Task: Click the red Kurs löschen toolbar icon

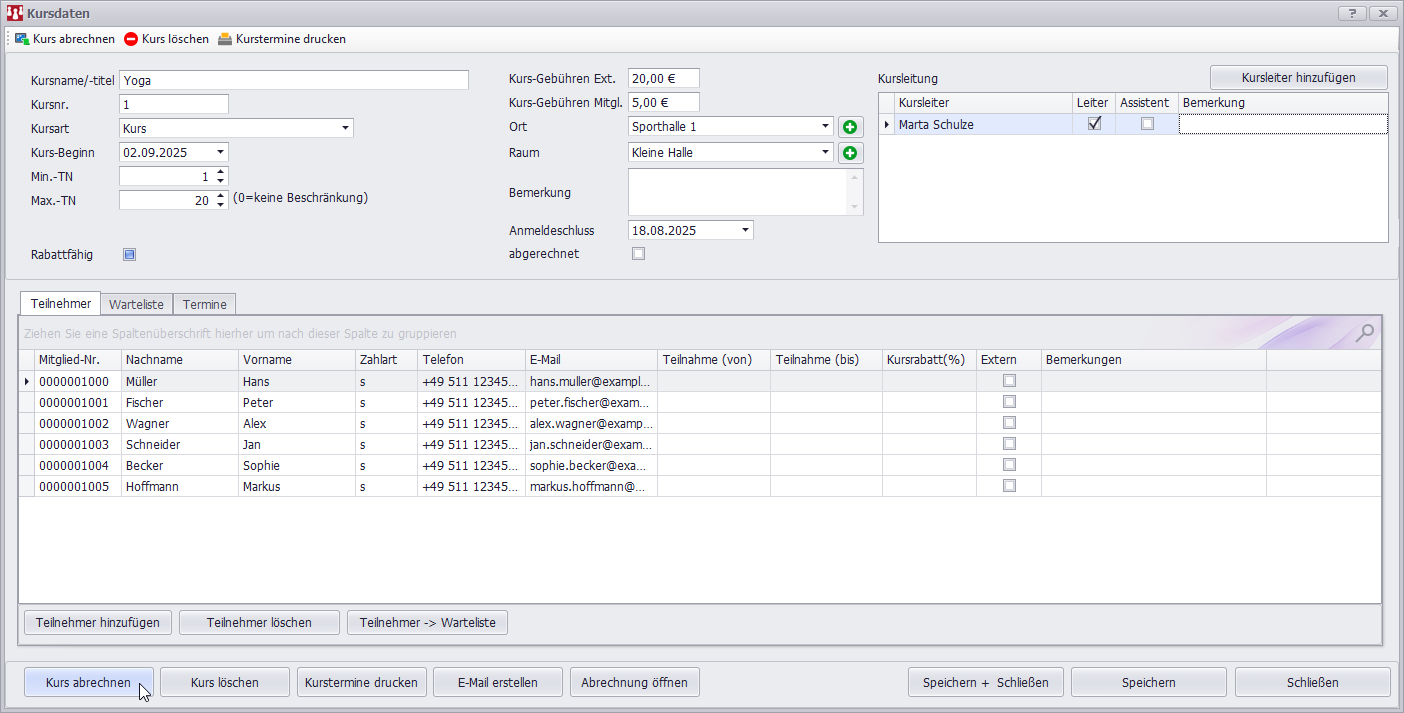Action: click(132, 39)
